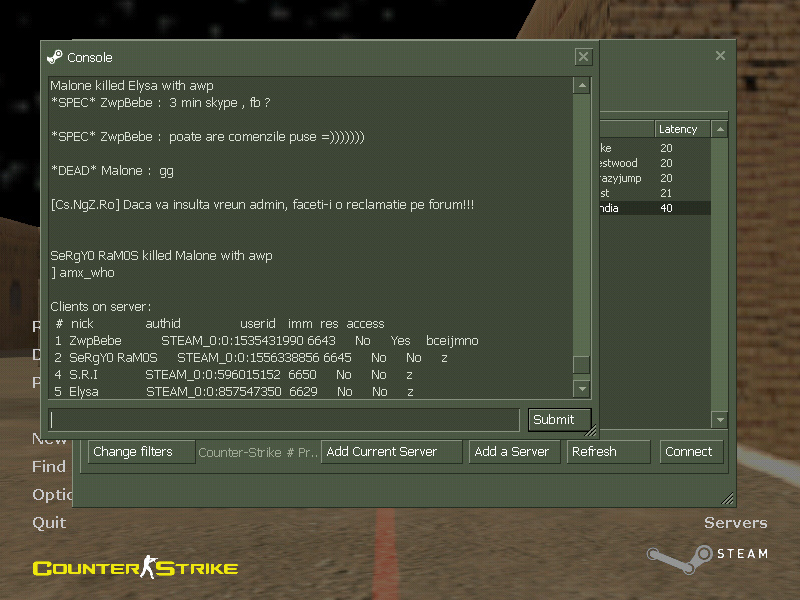
Task: Click the Steam logo at bottom right
Action: pyautogui.click(x=708, y=555)
